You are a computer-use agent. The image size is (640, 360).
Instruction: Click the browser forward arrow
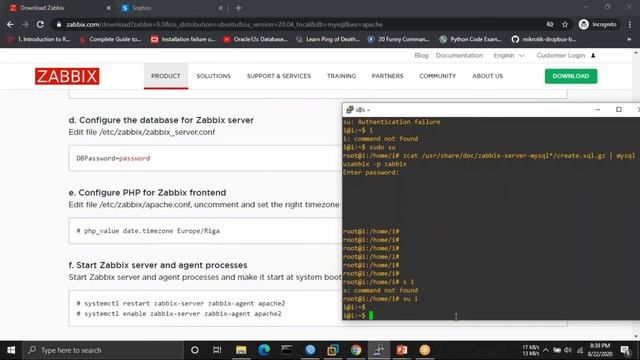[25, 24]
